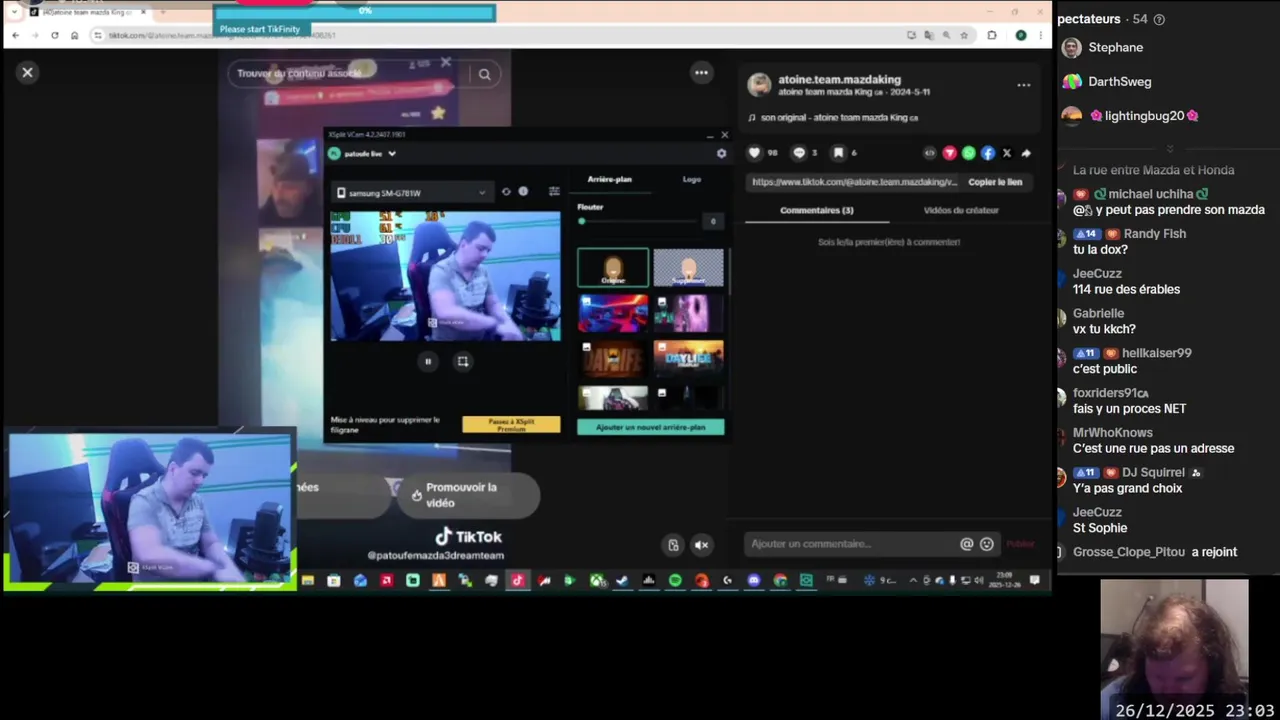This screenshot has width=1280, height=720.
Task: Click son original music link
Action: point(833,117)
